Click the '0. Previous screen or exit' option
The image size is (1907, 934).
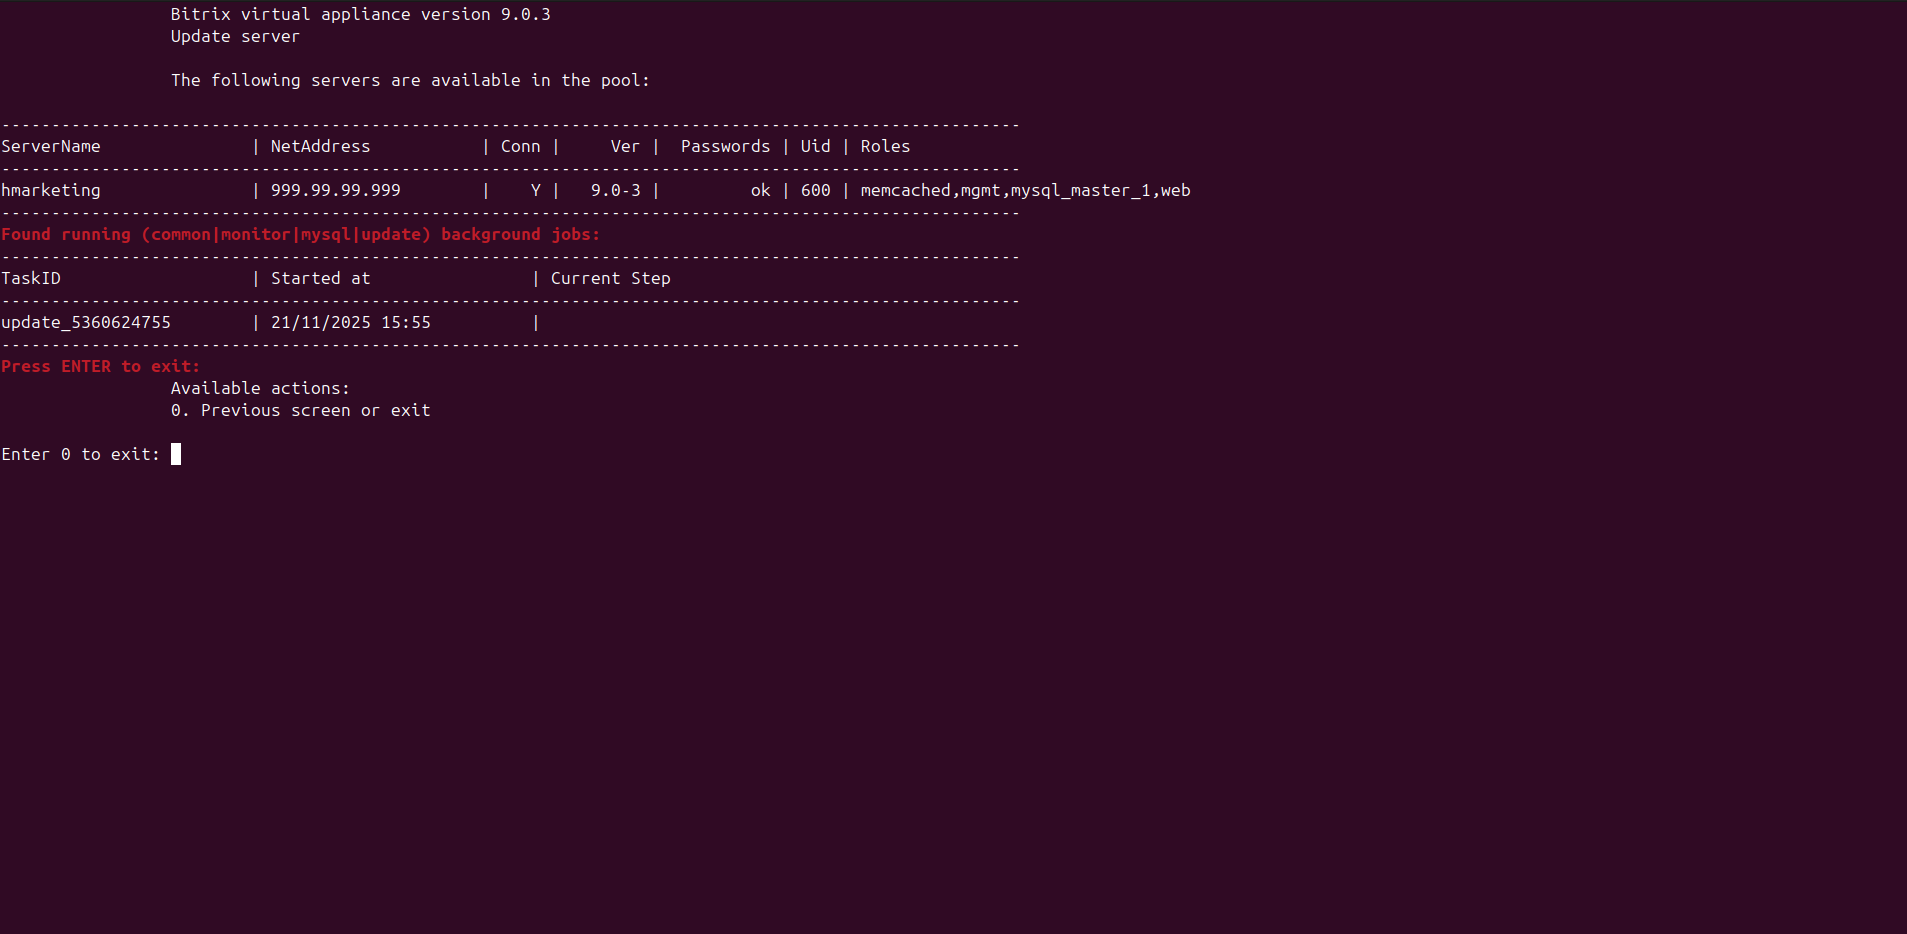pyautogui.click(x=300, y=410)
